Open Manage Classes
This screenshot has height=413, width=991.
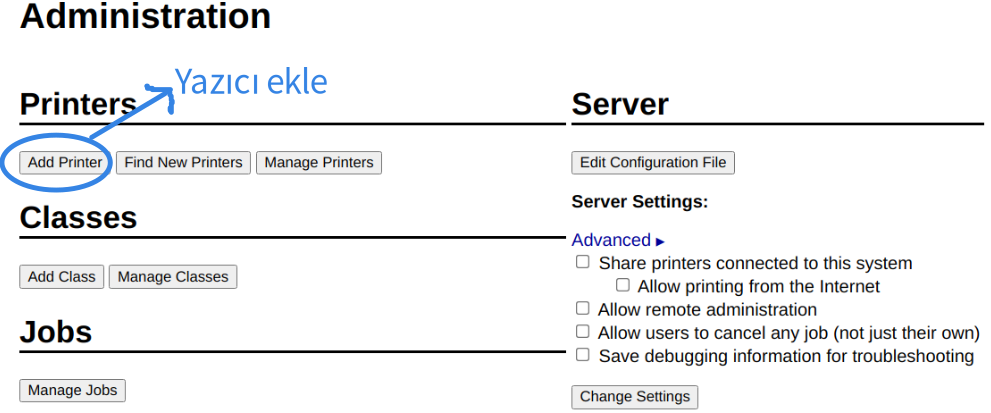point(173,277)
